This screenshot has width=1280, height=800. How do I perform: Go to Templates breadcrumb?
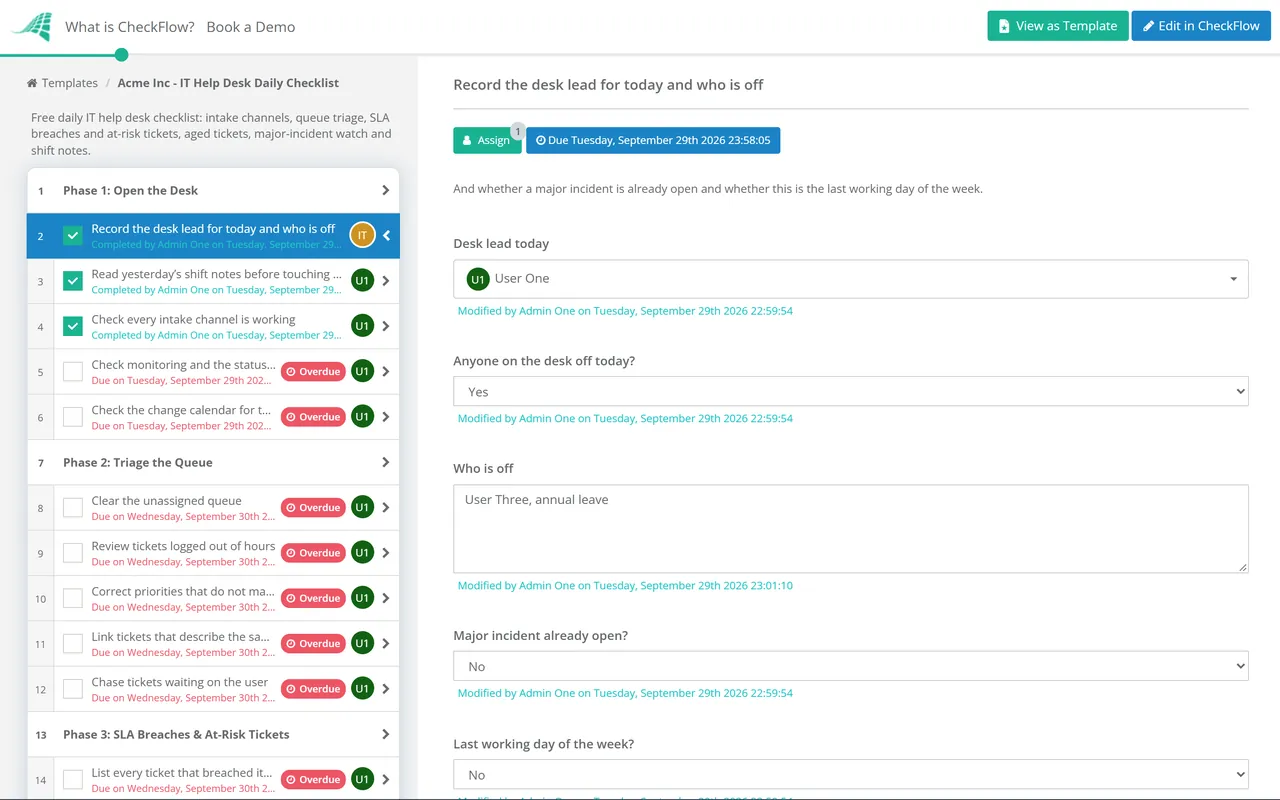70,83
